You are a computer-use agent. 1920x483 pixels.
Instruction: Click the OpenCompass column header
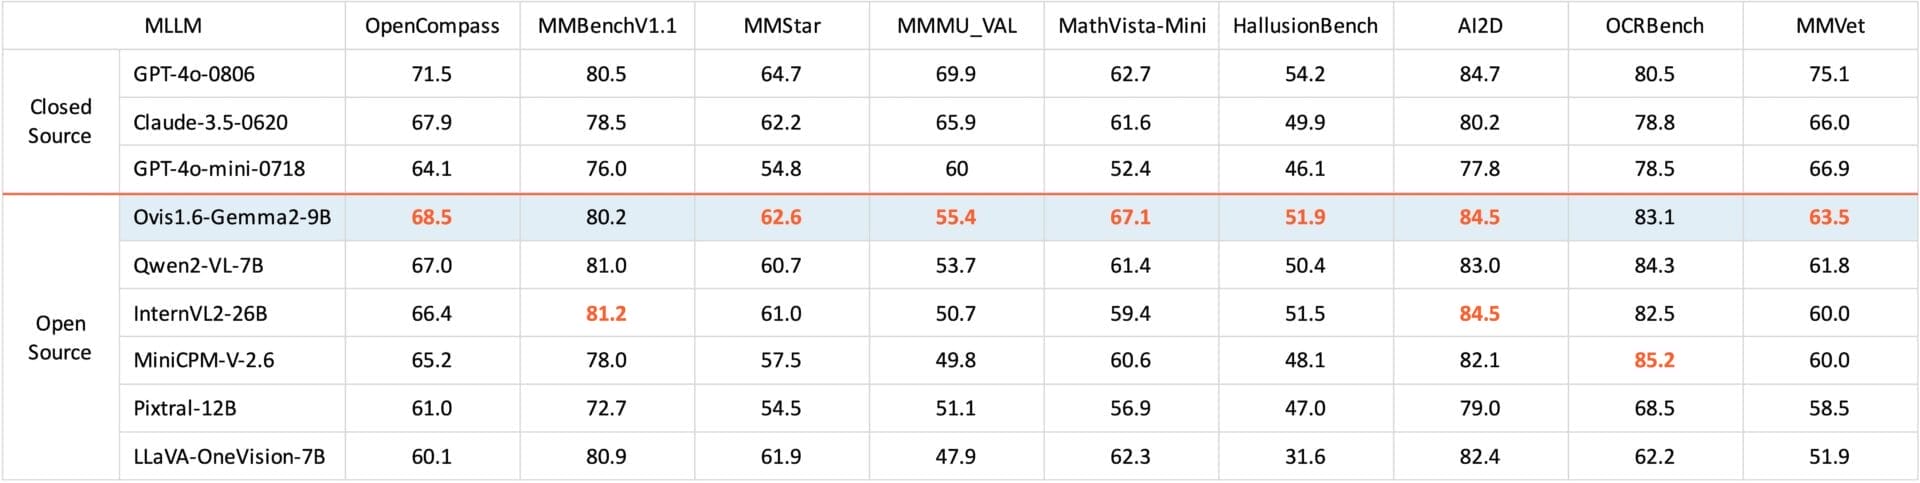click(432, 26)
